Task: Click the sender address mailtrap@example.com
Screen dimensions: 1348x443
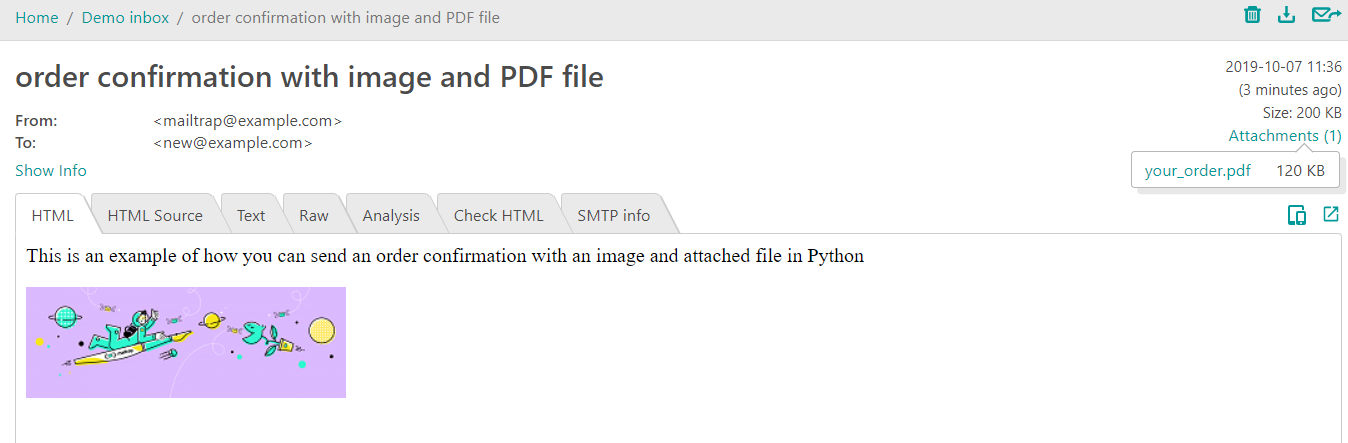Action: pos(248,121)
